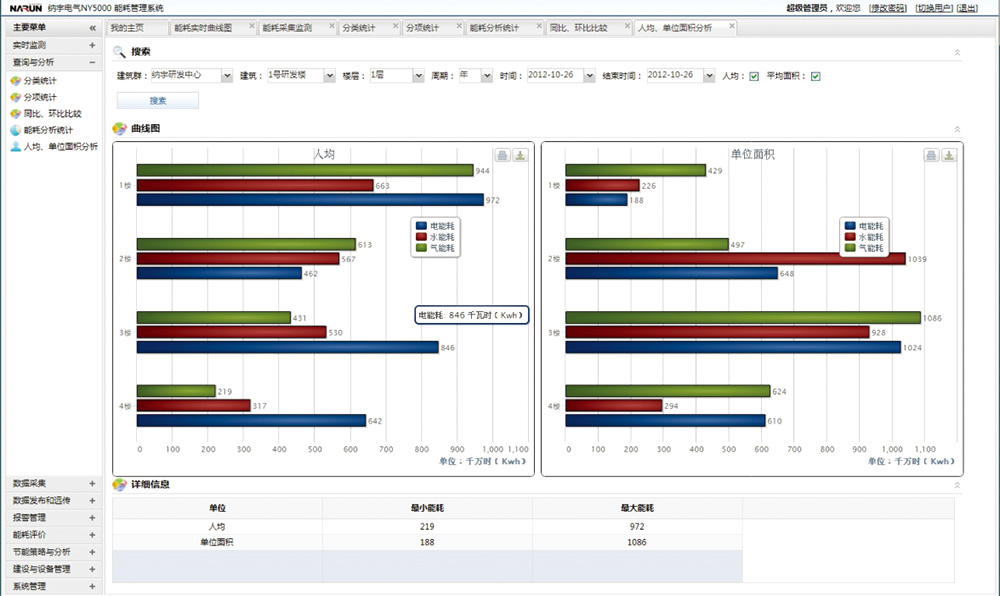Close the 人均、单位面积分析 tab
The height and width of the screenshot is (596, 1000).
732,26
